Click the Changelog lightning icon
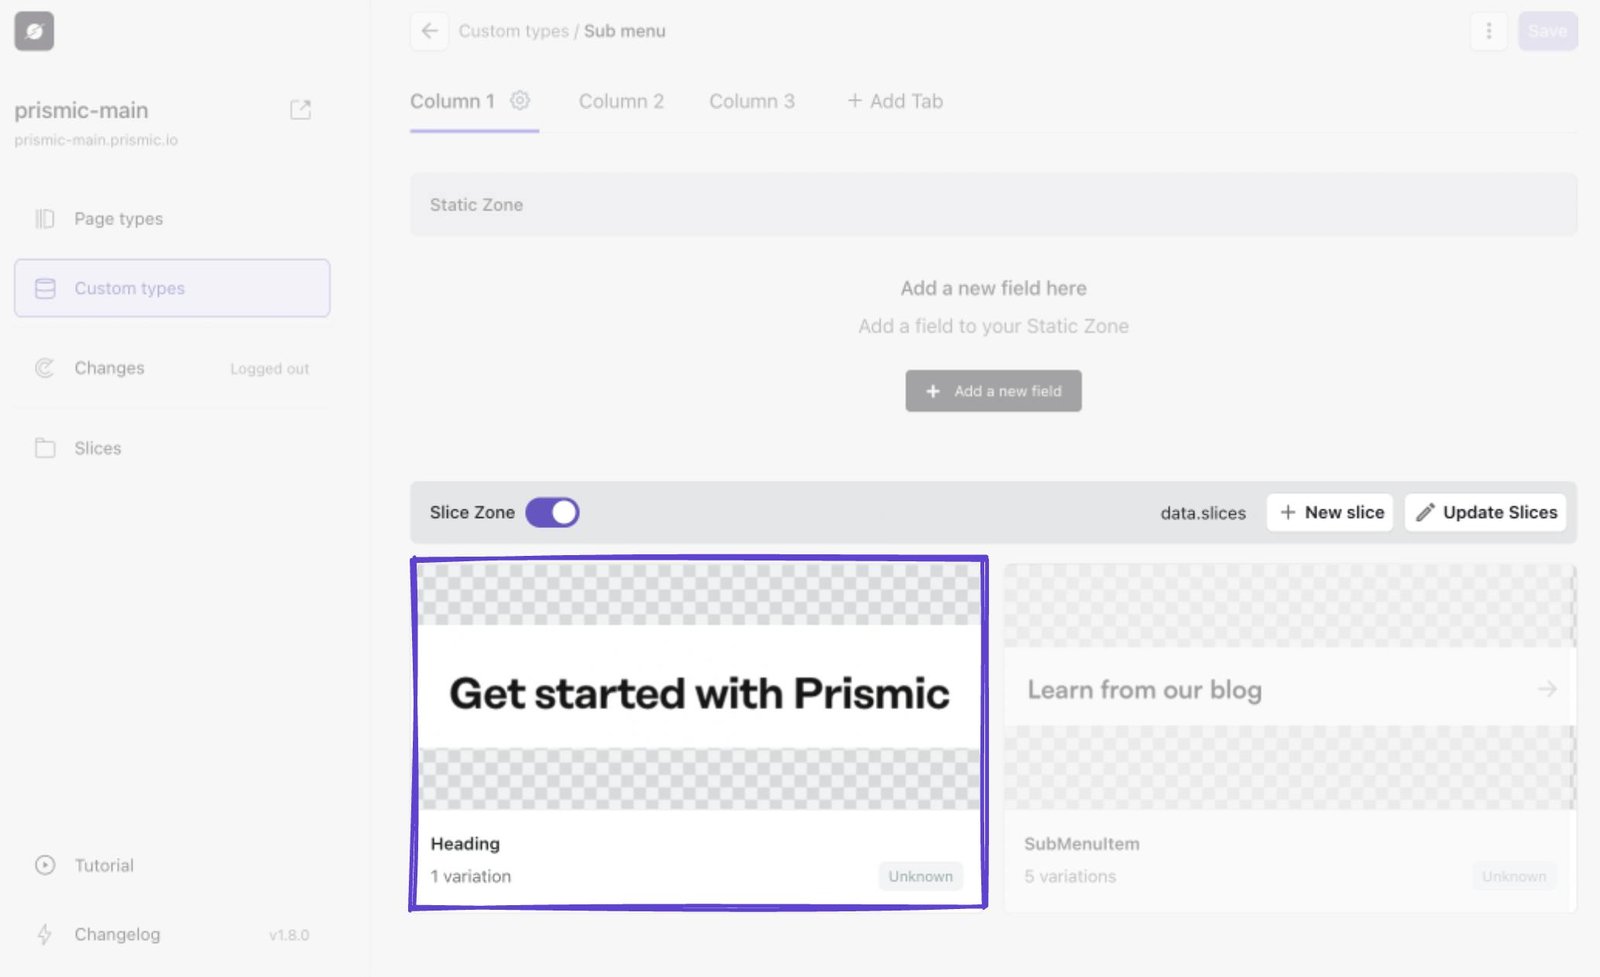The width and height of the screenshot is (1600, 977). click(45, 934)
